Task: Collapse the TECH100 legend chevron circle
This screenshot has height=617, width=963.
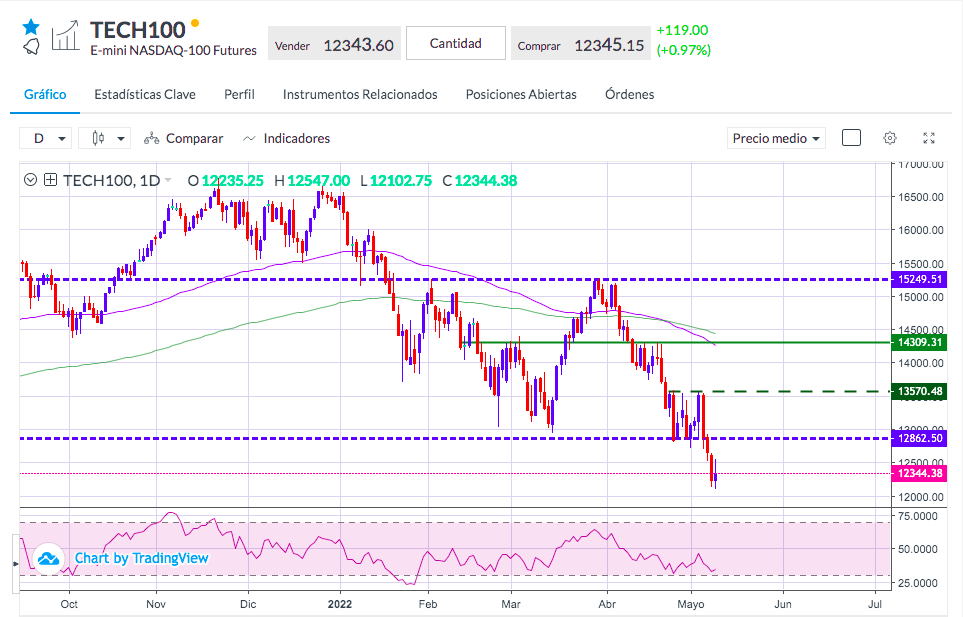Action: point(31,180)
